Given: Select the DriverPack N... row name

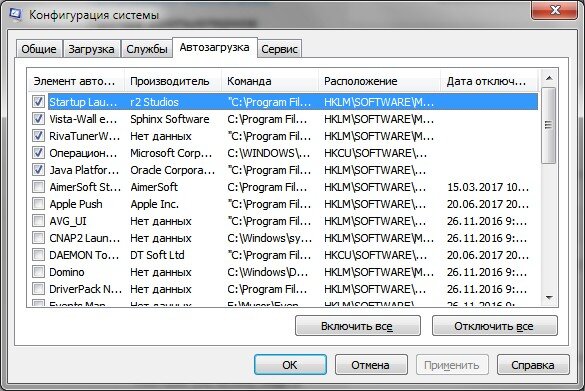Looking at the screenshot, I should (85, 289).
